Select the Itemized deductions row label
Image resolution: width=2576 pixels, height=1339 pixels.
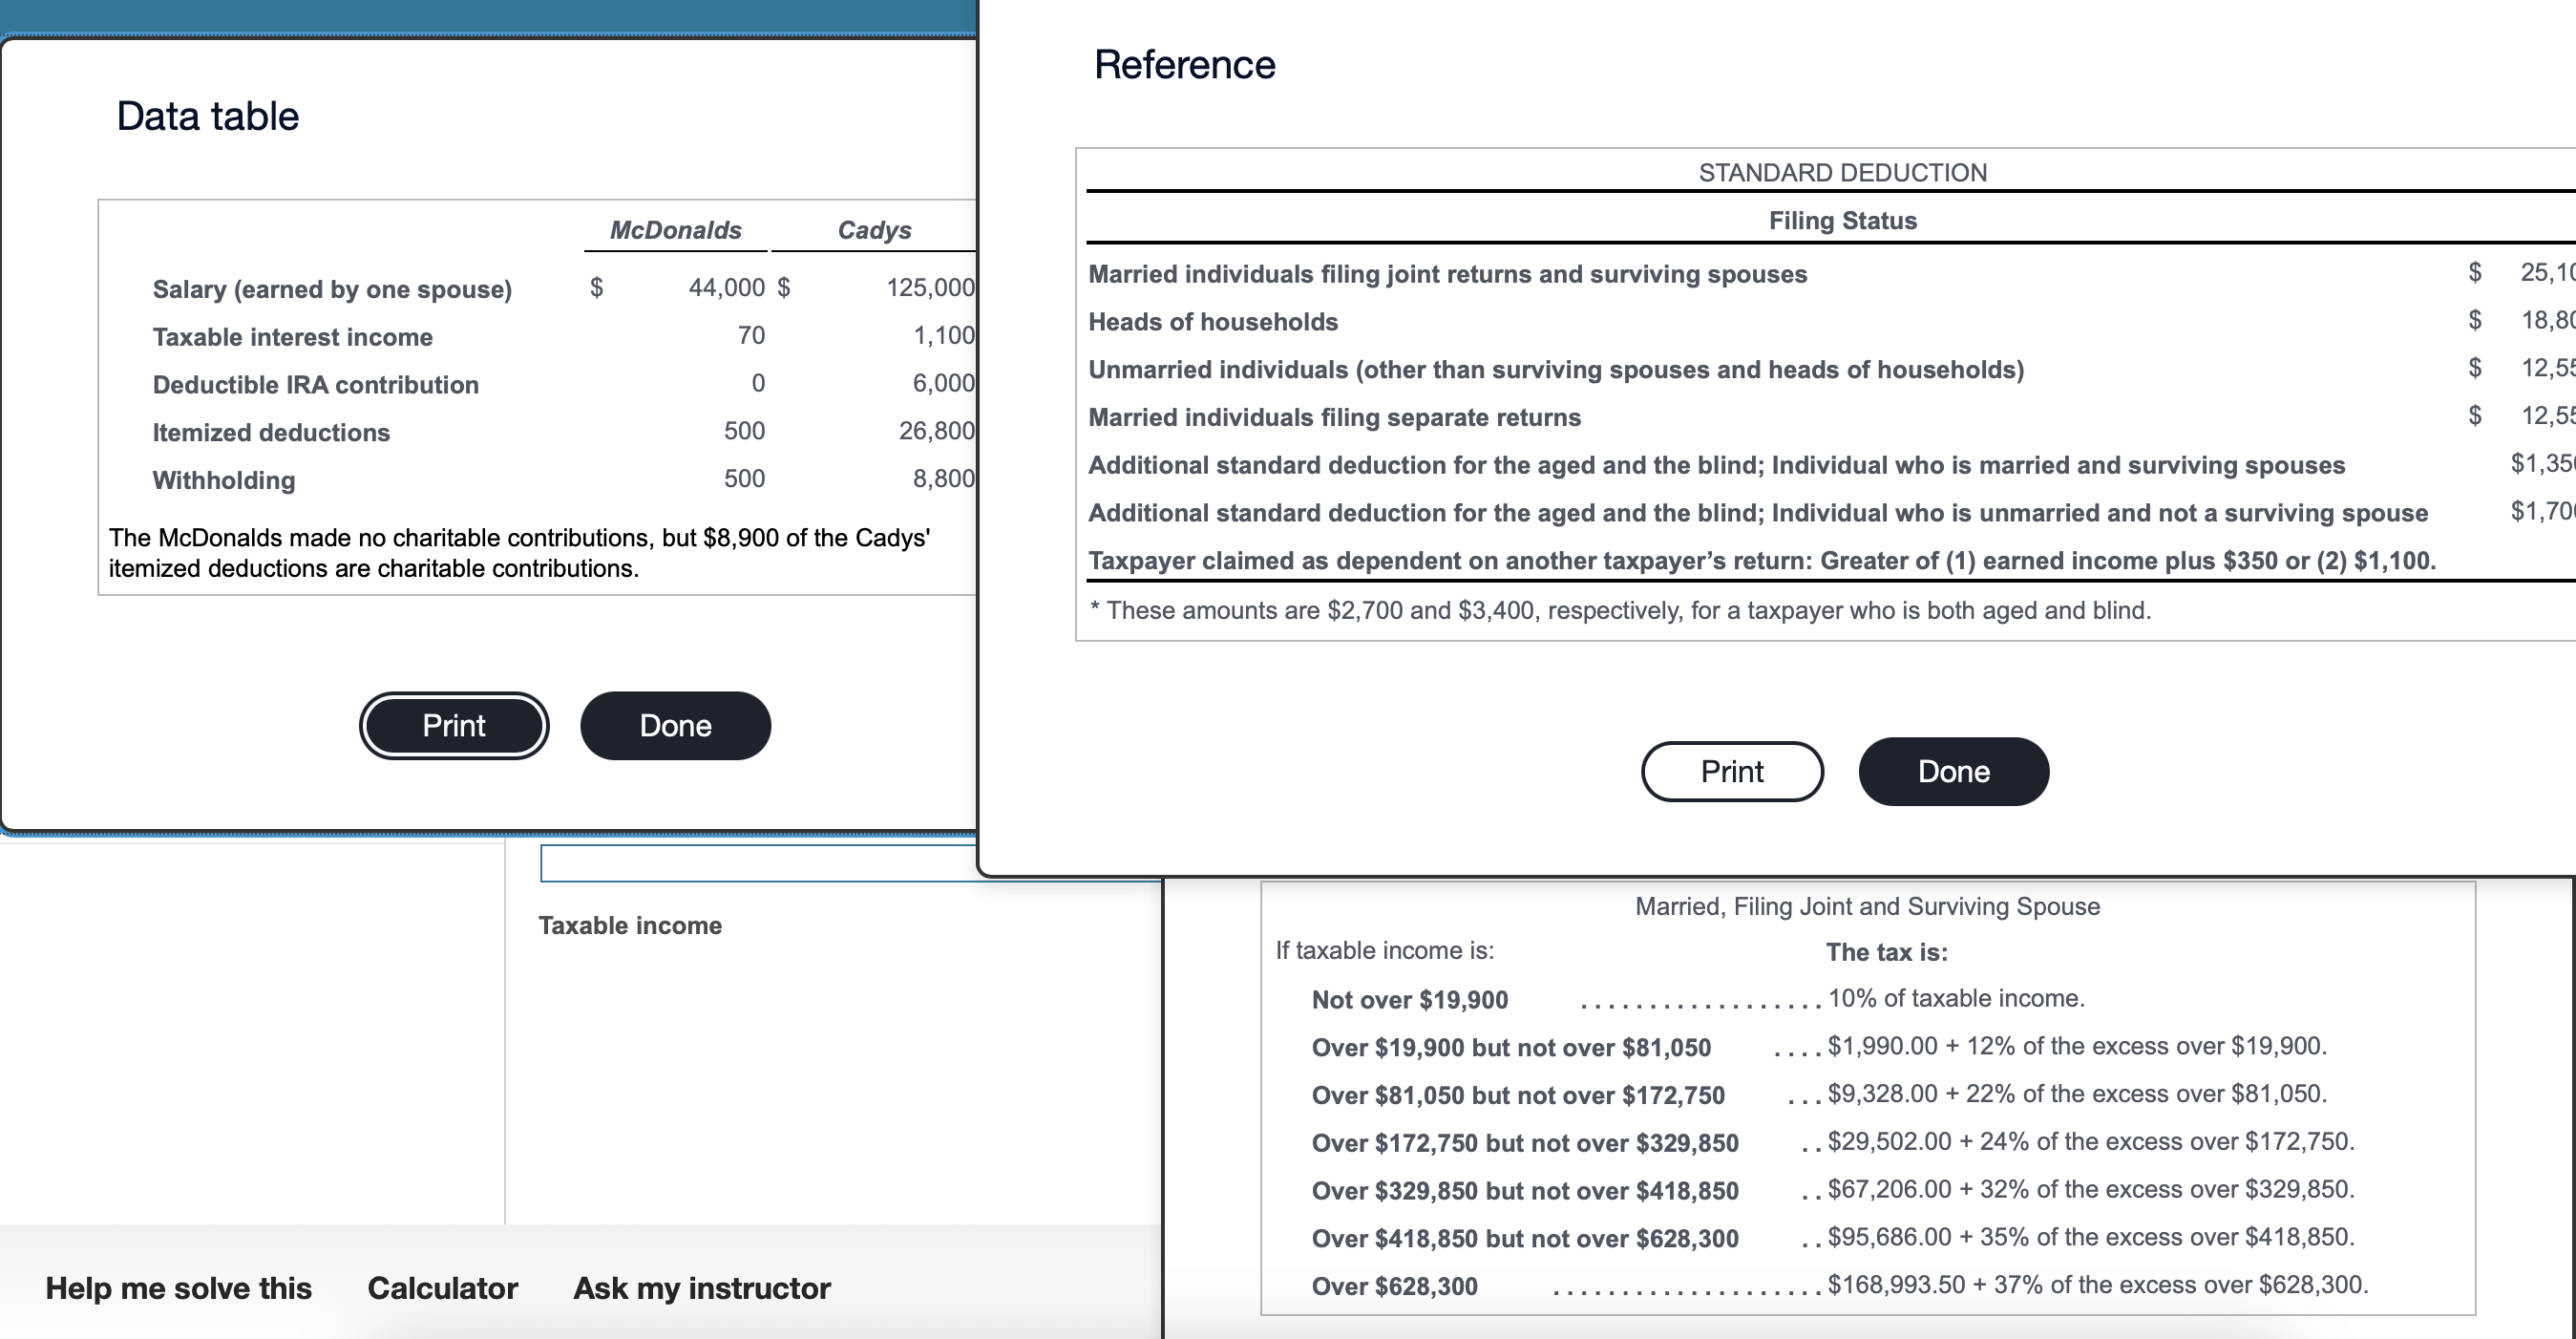[270, 432]
